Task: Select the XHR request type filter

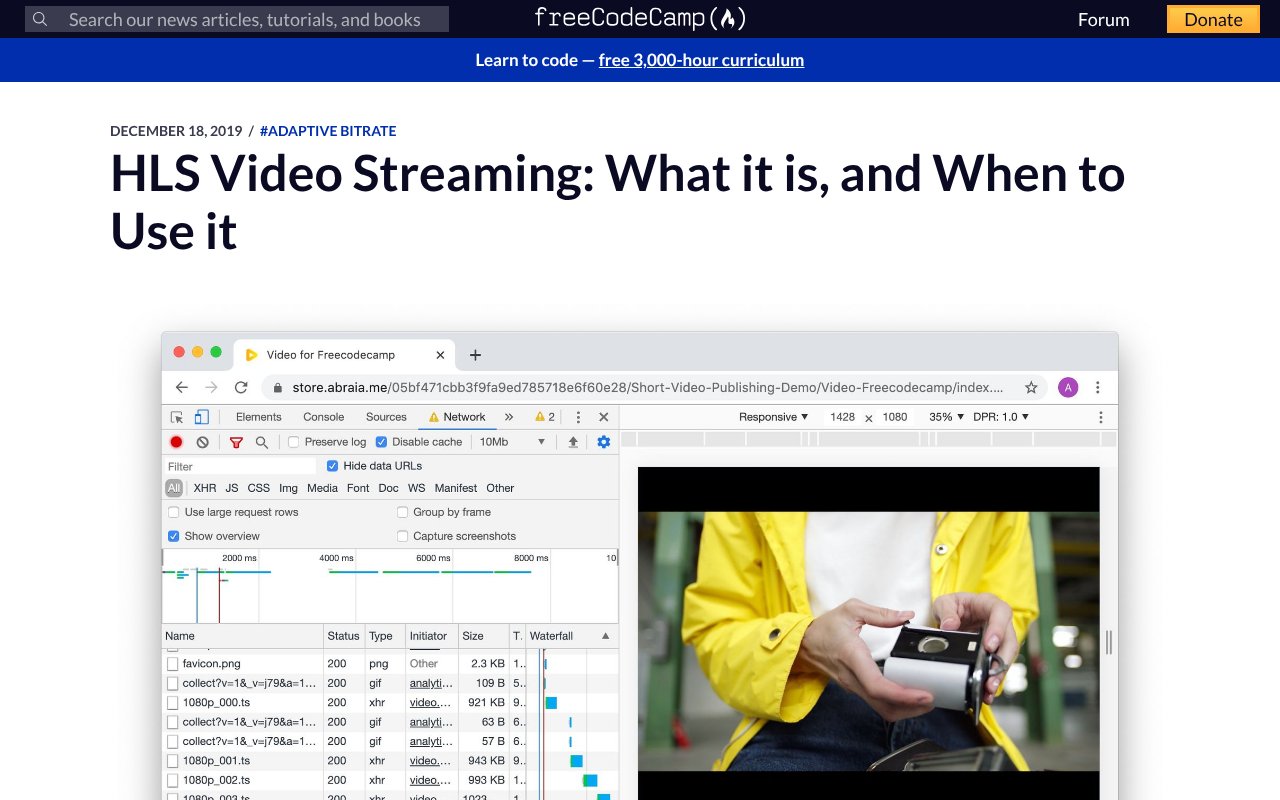Action: pyautogui.click(x=204, y=488)
